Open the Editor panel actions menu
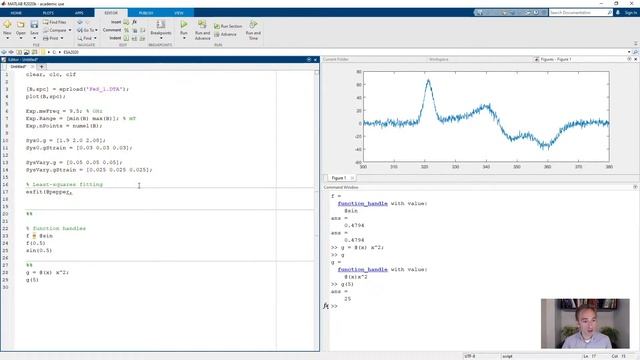 click(x=309, y=60)
